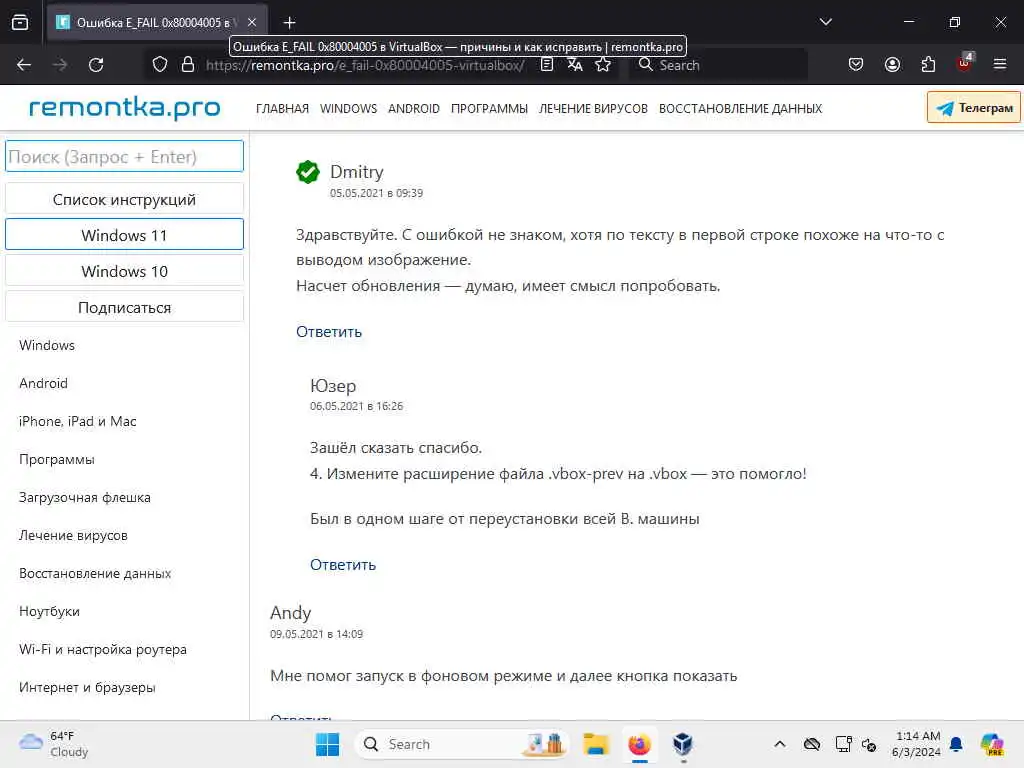Image resolution: width=1024 pixels, height=768 pixels.
Task: Click Dmitry's verified checkmark avatar
Action: pos(308,172)
